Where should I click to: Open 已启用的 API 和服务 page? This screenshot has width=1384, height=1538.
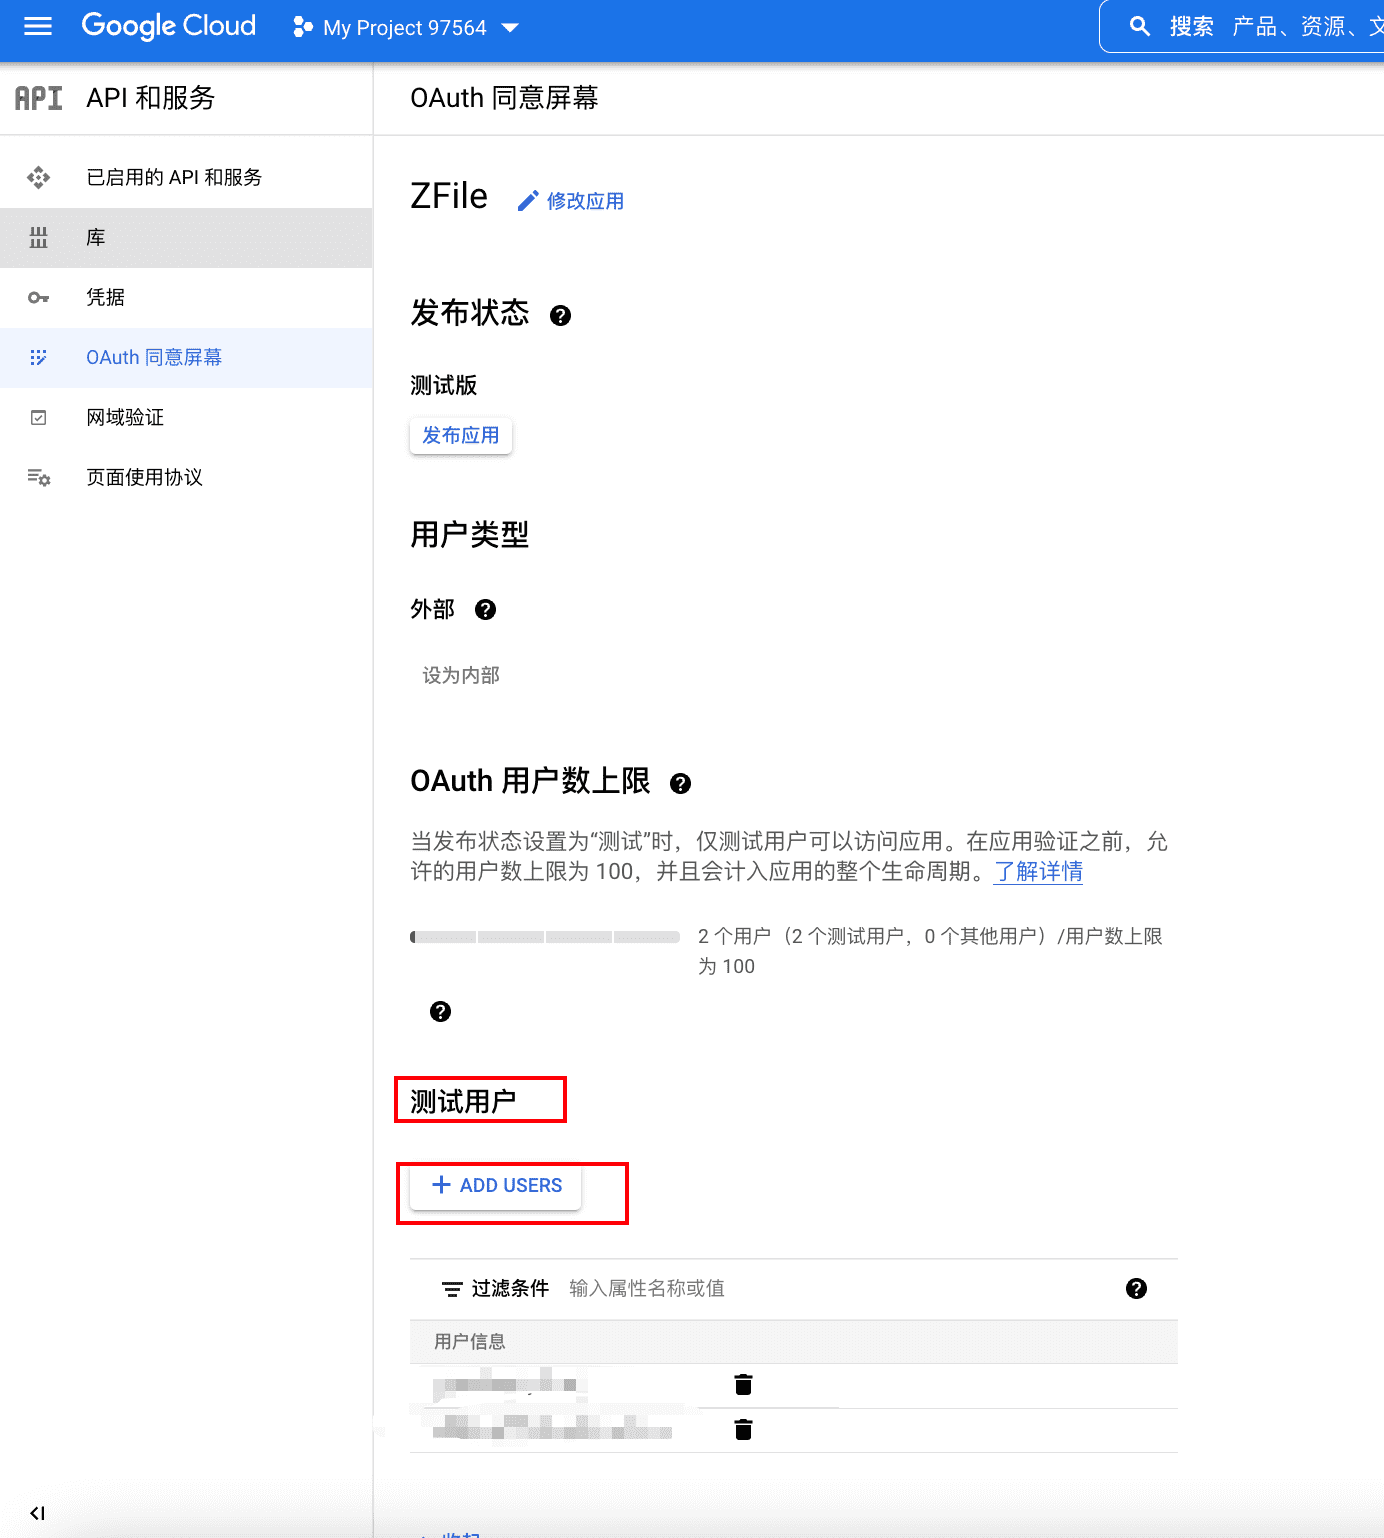point(174,178)
